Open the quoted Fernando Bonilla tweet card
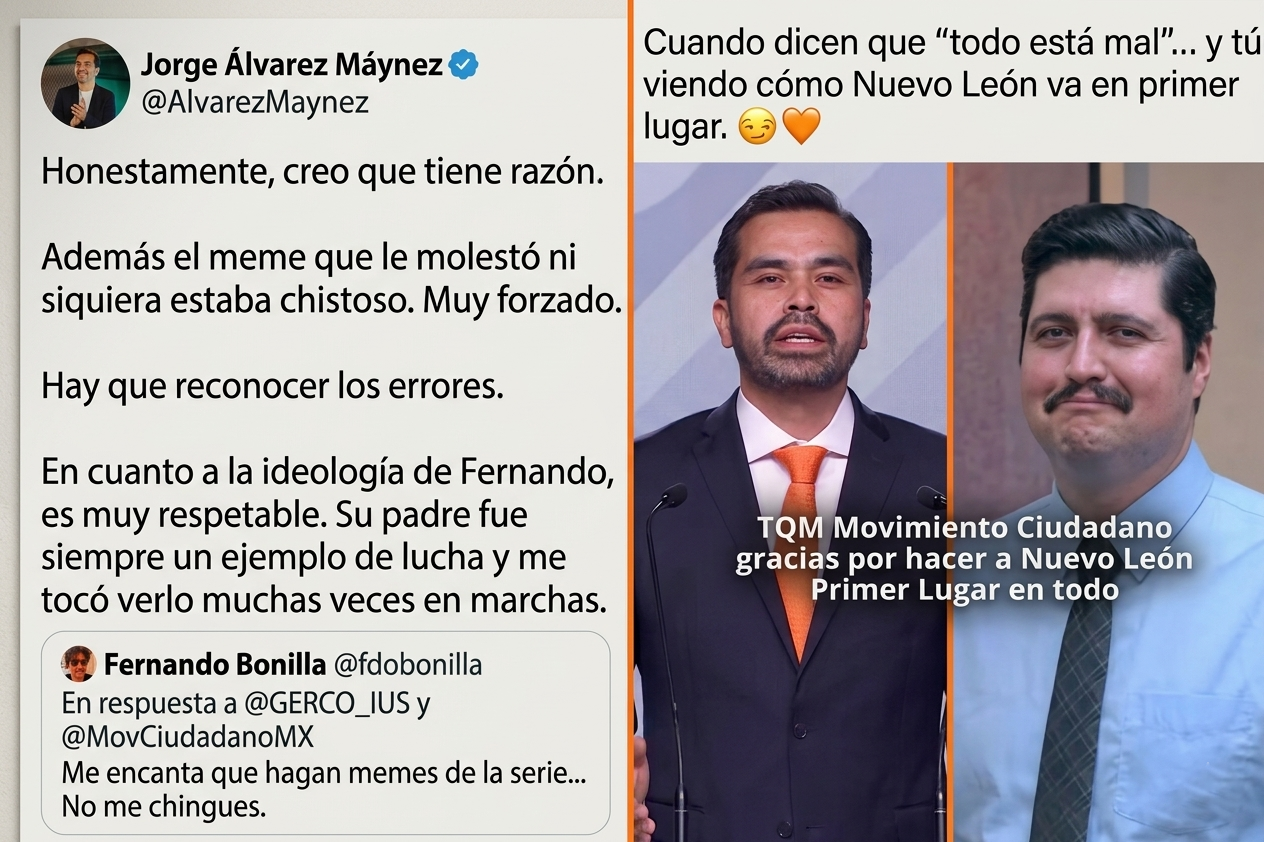The height and width of the screenshot is (842, 1264). [x=326, y=733]
